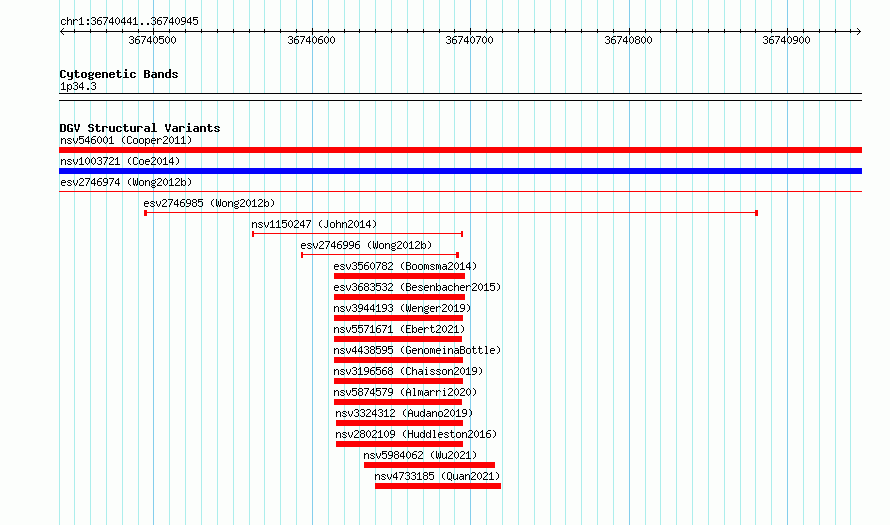
Task: Select the nsv4438595 red feature bar
Action: pyautogui.click(x=398, y=360)
